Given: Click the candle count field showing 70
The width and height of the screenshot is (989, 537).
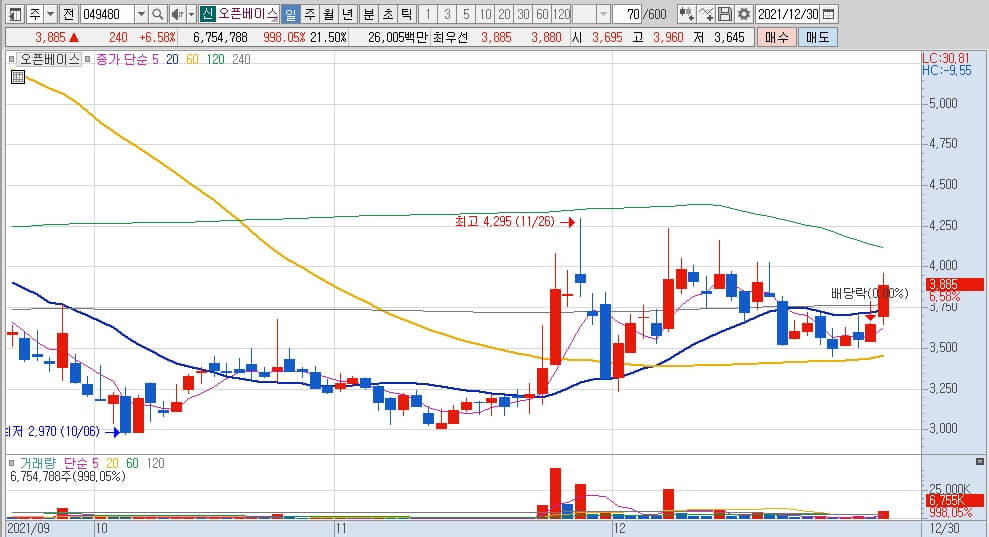Looking at the screenshot, I should point(628,14).
